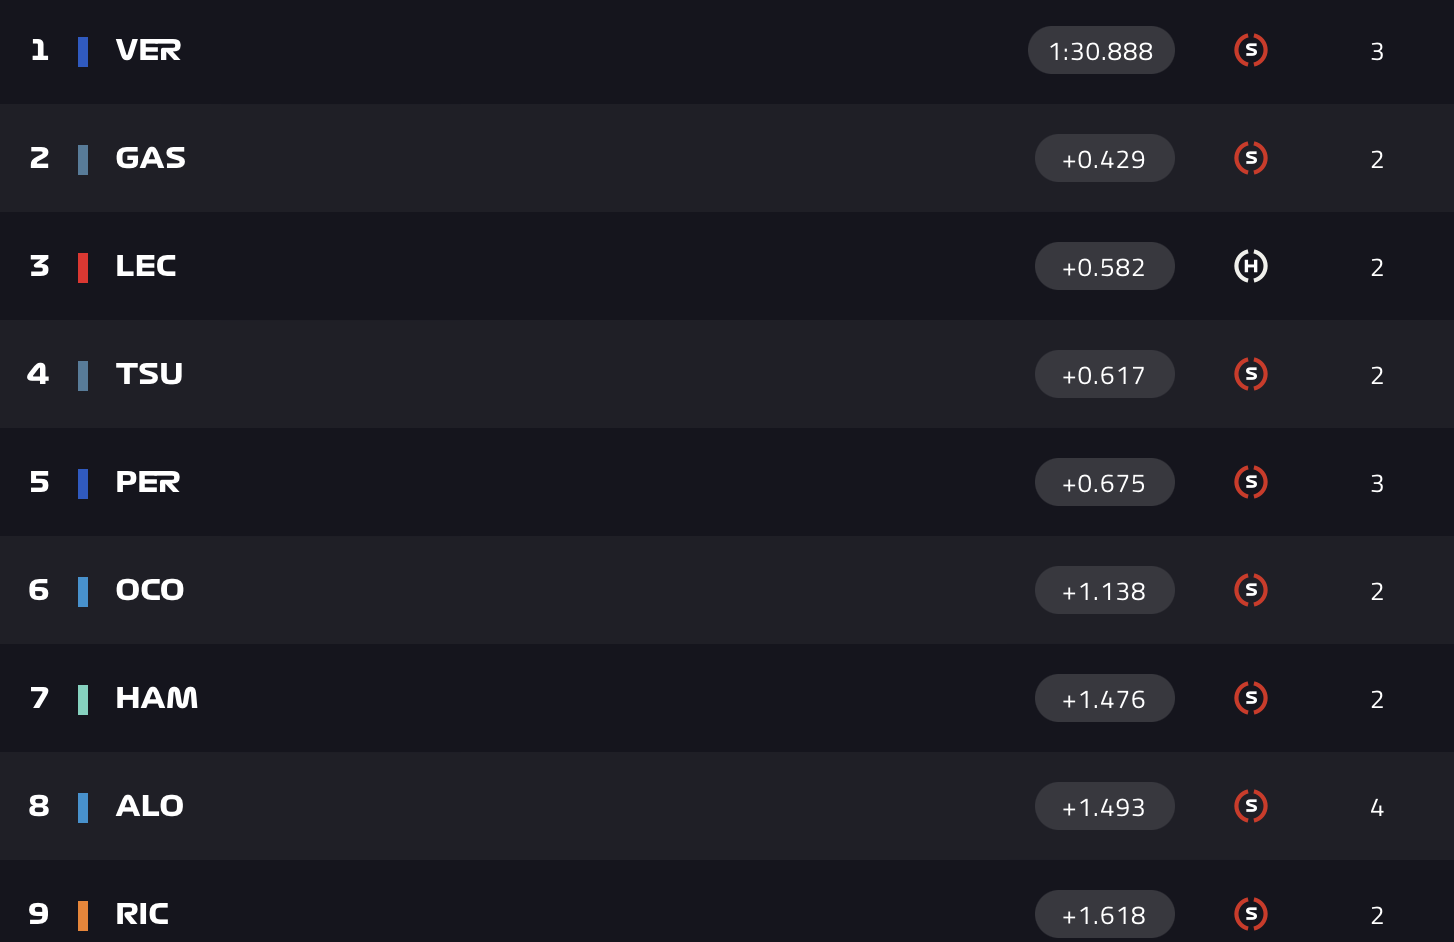The height and width of the screenshot is (942, 1454).
Task: Select the HAM driver name
Action: pyautogui.click(x=156, y=698)
